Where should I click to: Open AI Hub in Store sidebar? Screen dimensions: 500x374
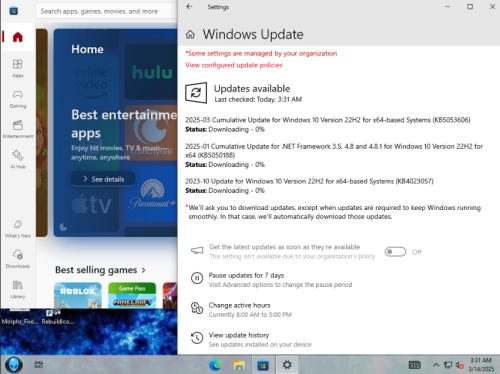coord(18,160)
